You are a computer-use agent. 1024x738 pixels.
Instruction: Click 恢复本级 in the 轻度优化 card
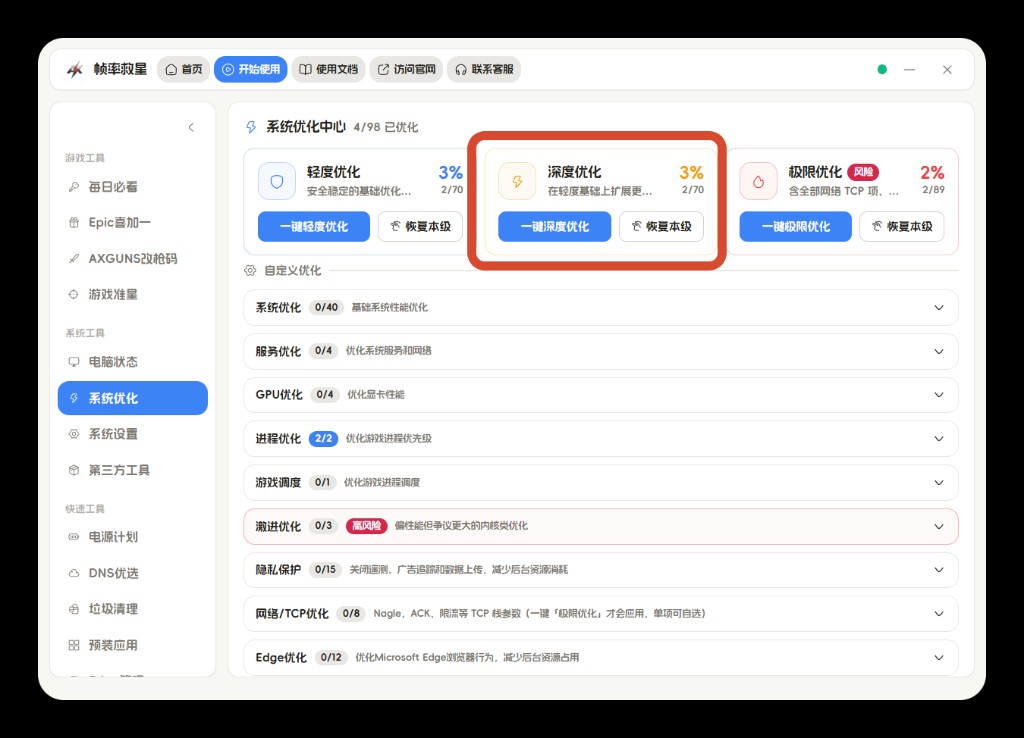[x=421, y=227]
